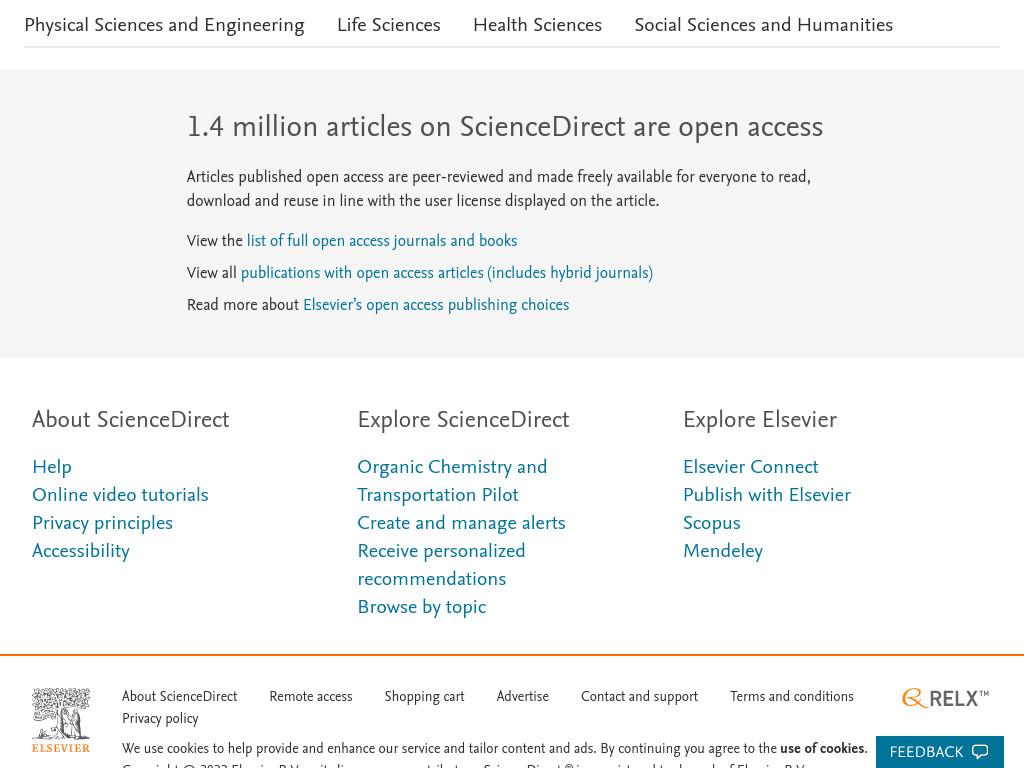This screenshot has height=768, width=1024.
Task: Open the Help link
Action: coord(52,467)
